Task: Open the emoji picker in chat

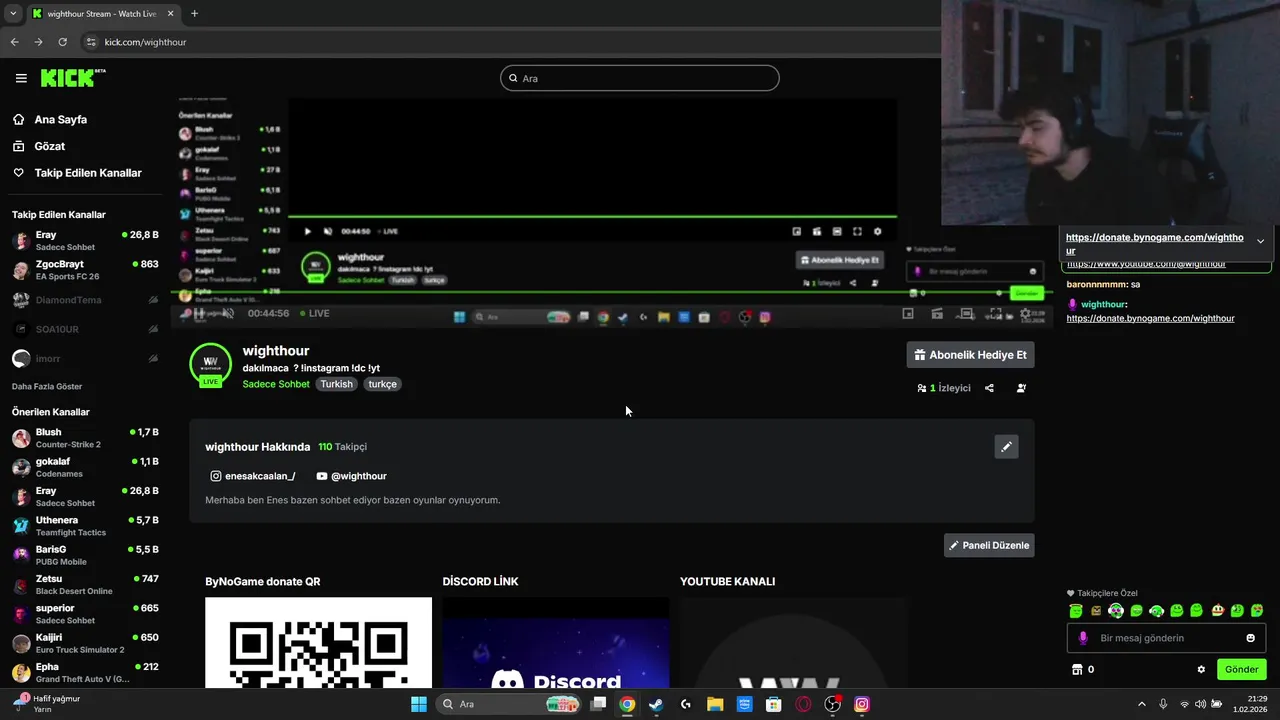Action: 1250,638
